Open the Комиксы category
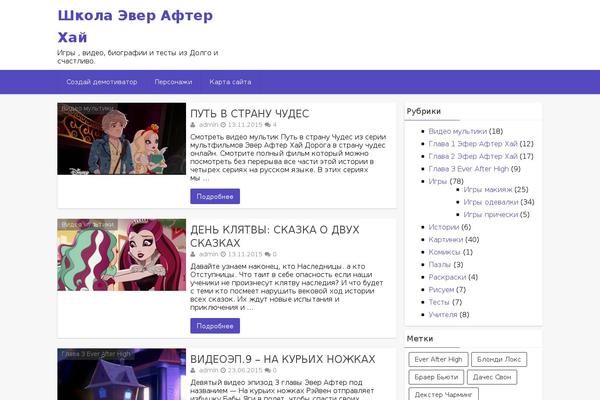Viewport: 600px width, 400px height. [x=444, y=252]
